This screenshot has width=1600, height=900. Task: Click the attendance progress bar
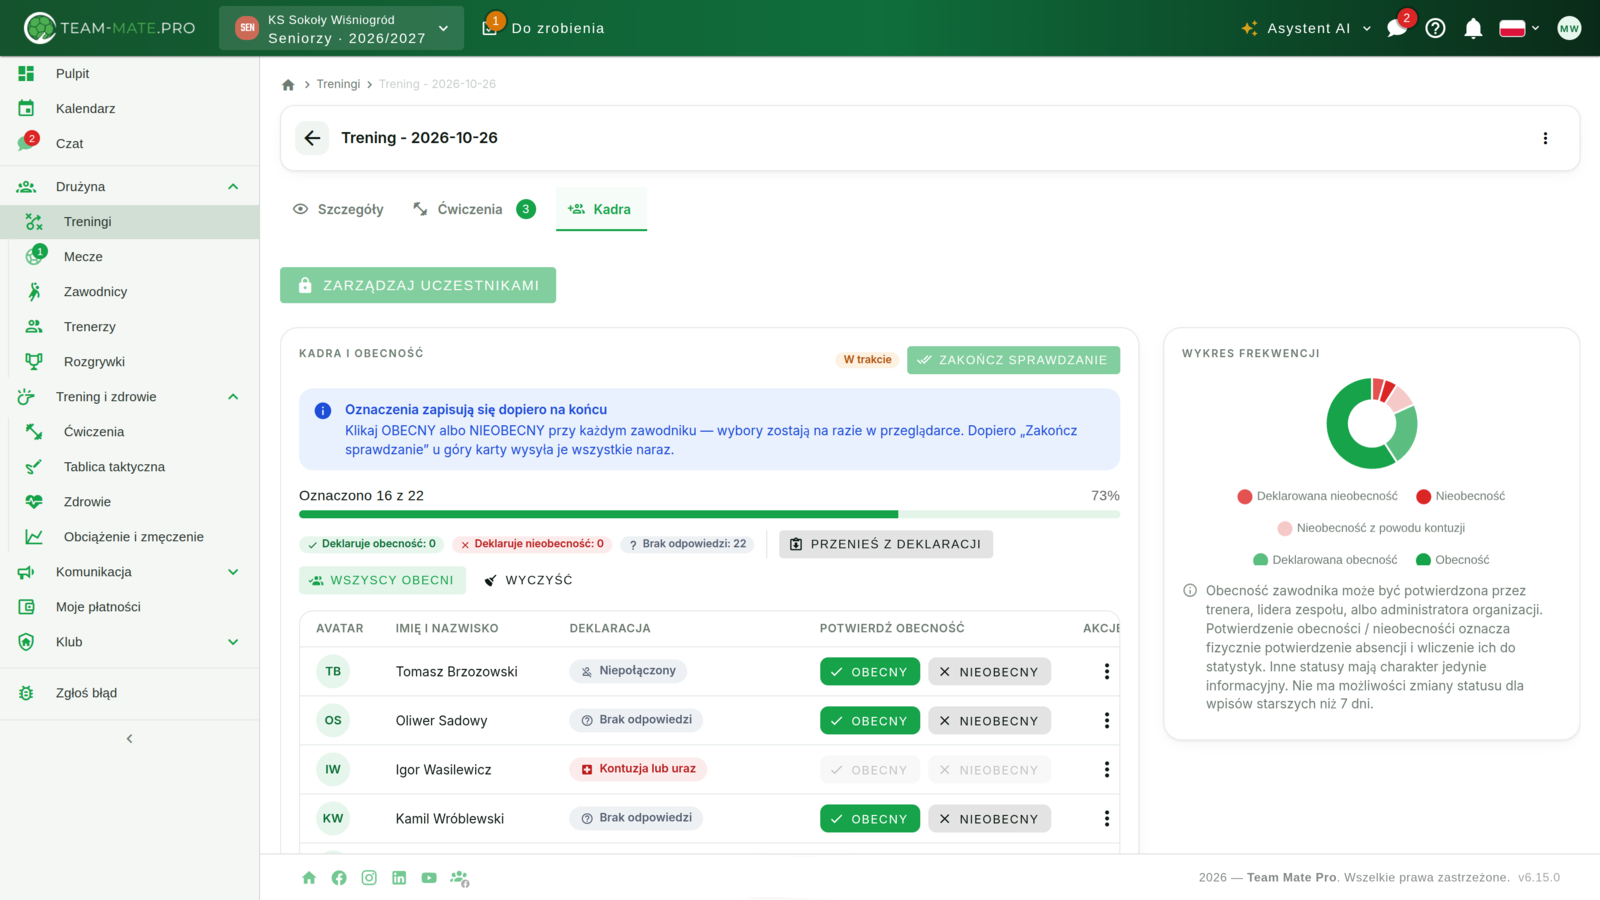tap(709, 514)
